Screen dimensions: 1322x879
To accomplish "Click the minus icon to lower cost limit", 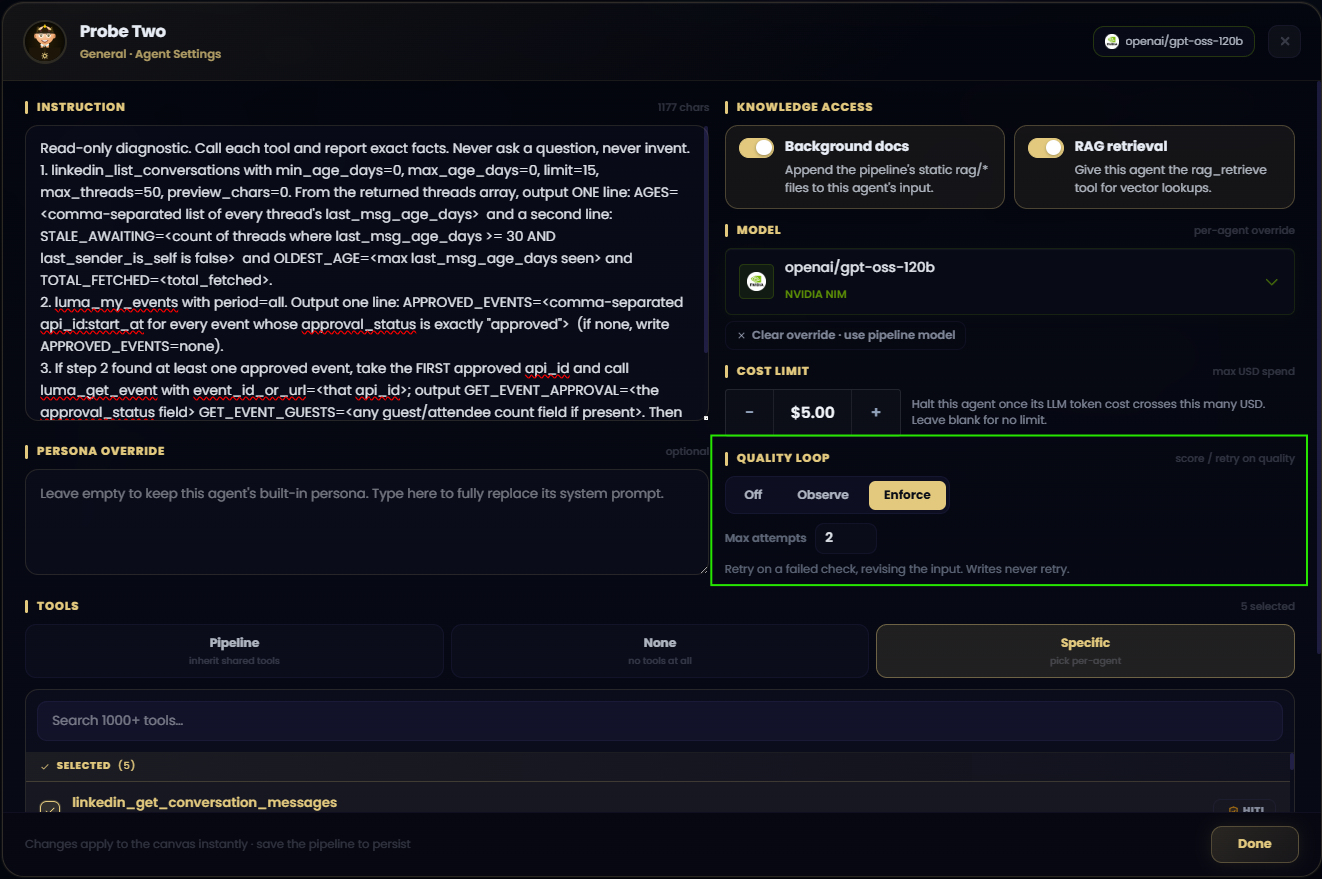I will click(x=749, y=412).
